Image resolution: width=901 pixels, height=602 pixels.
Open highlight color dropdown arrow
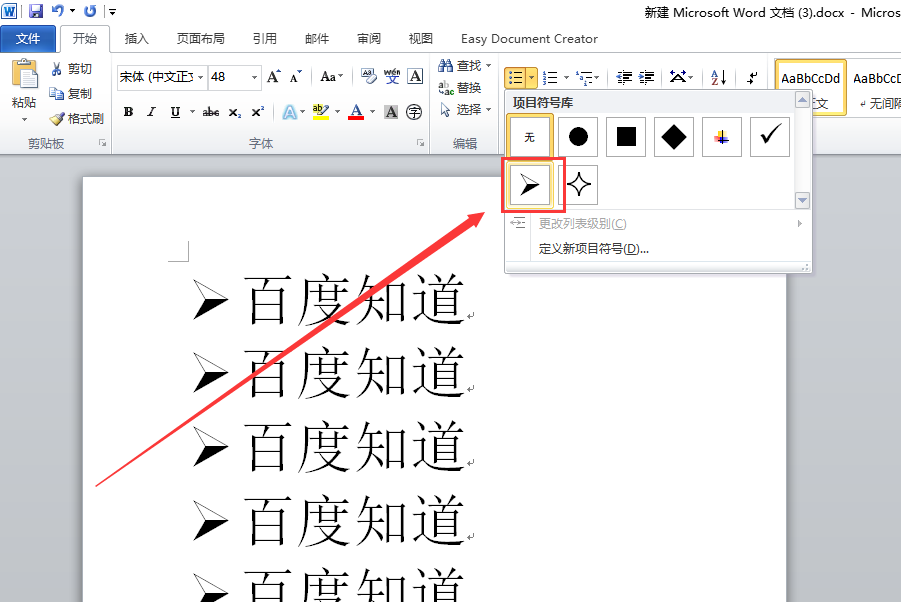(x=338, y=112)
